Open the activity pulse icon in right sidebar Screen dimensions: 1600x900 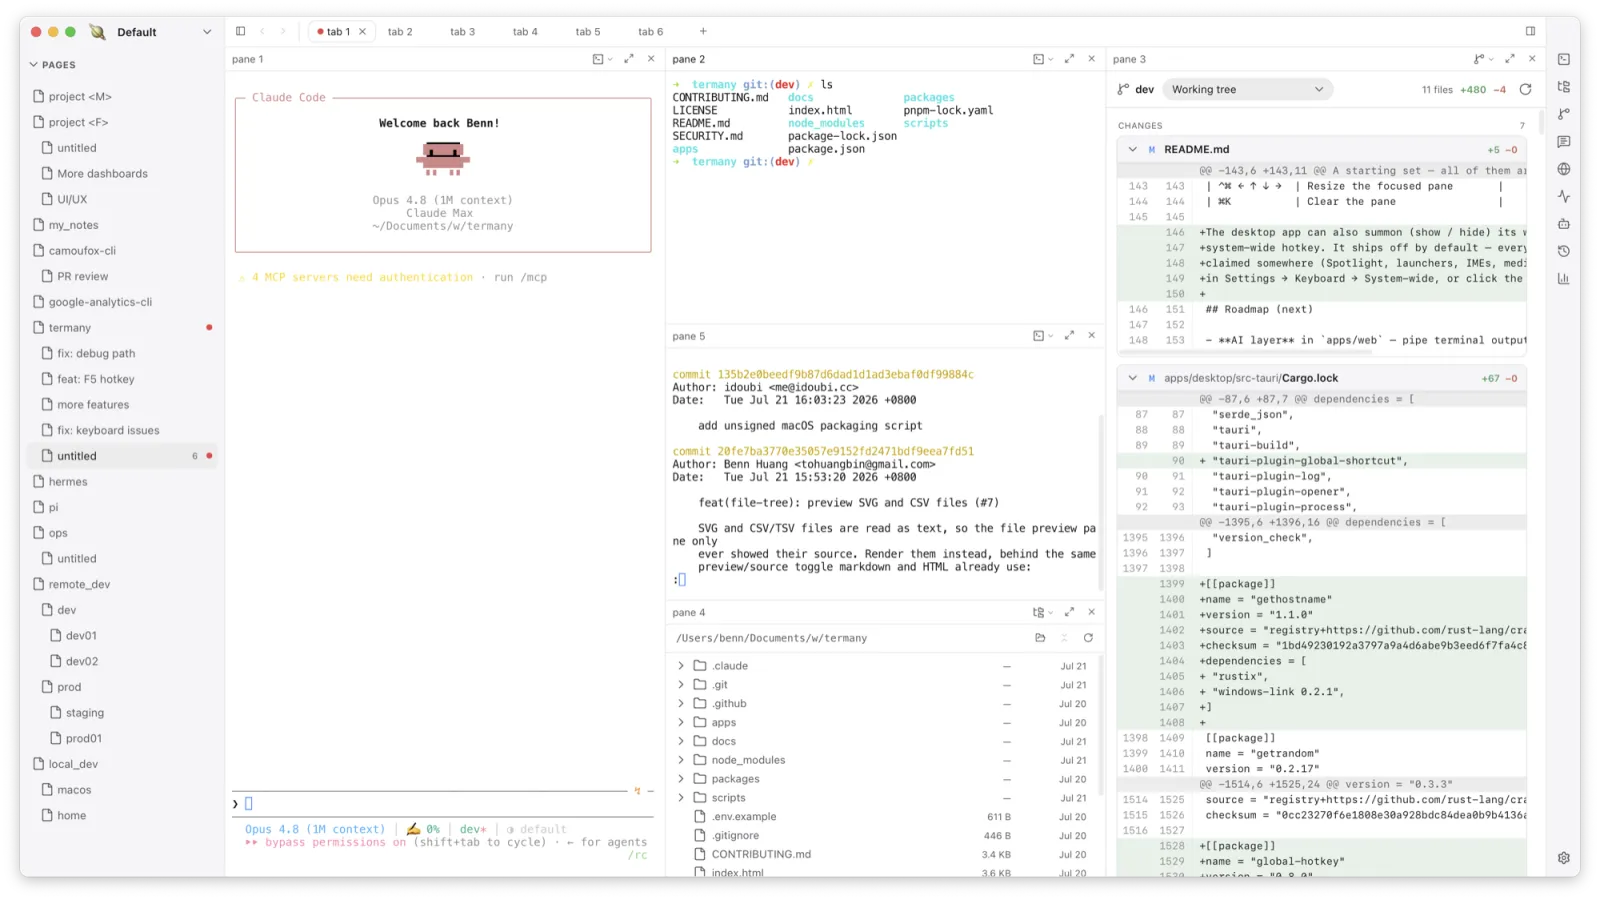click(x=1564, y=197)
